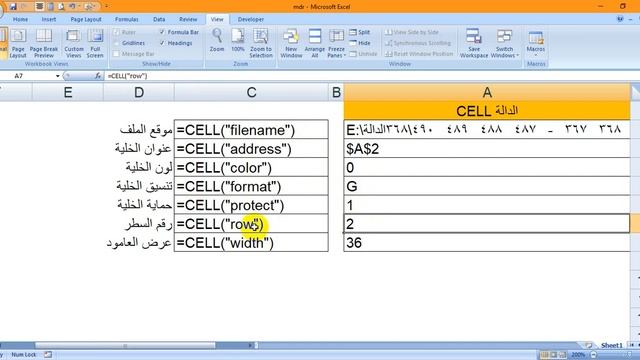Click the Unhide window button
640x360 pixels.
tap(363, 54)
